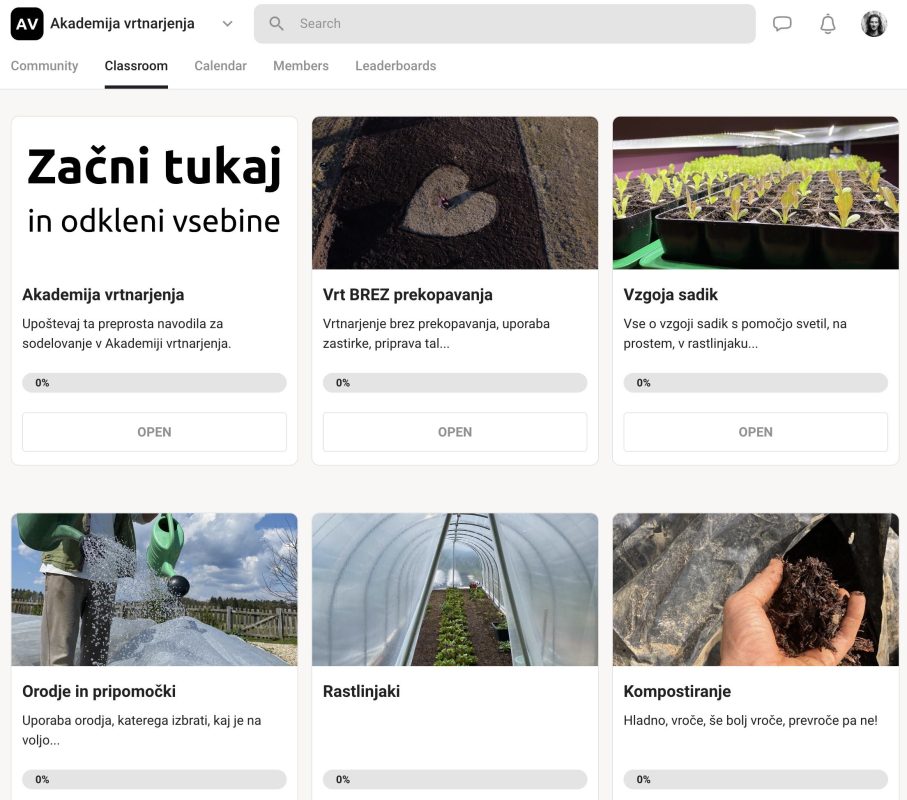
Task: Click the Akademija vrtnarjenja course card title
Action: [103, 295]
